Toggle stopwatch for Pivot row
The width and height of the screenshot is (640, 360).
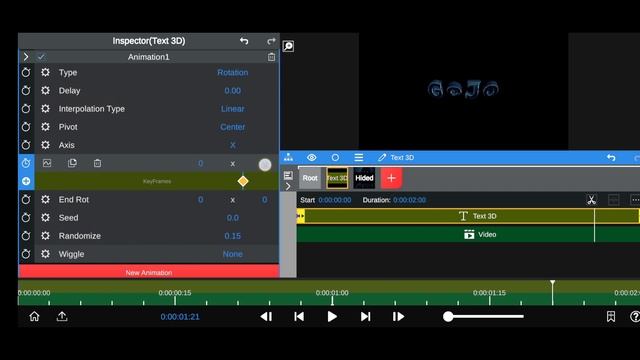26,127
